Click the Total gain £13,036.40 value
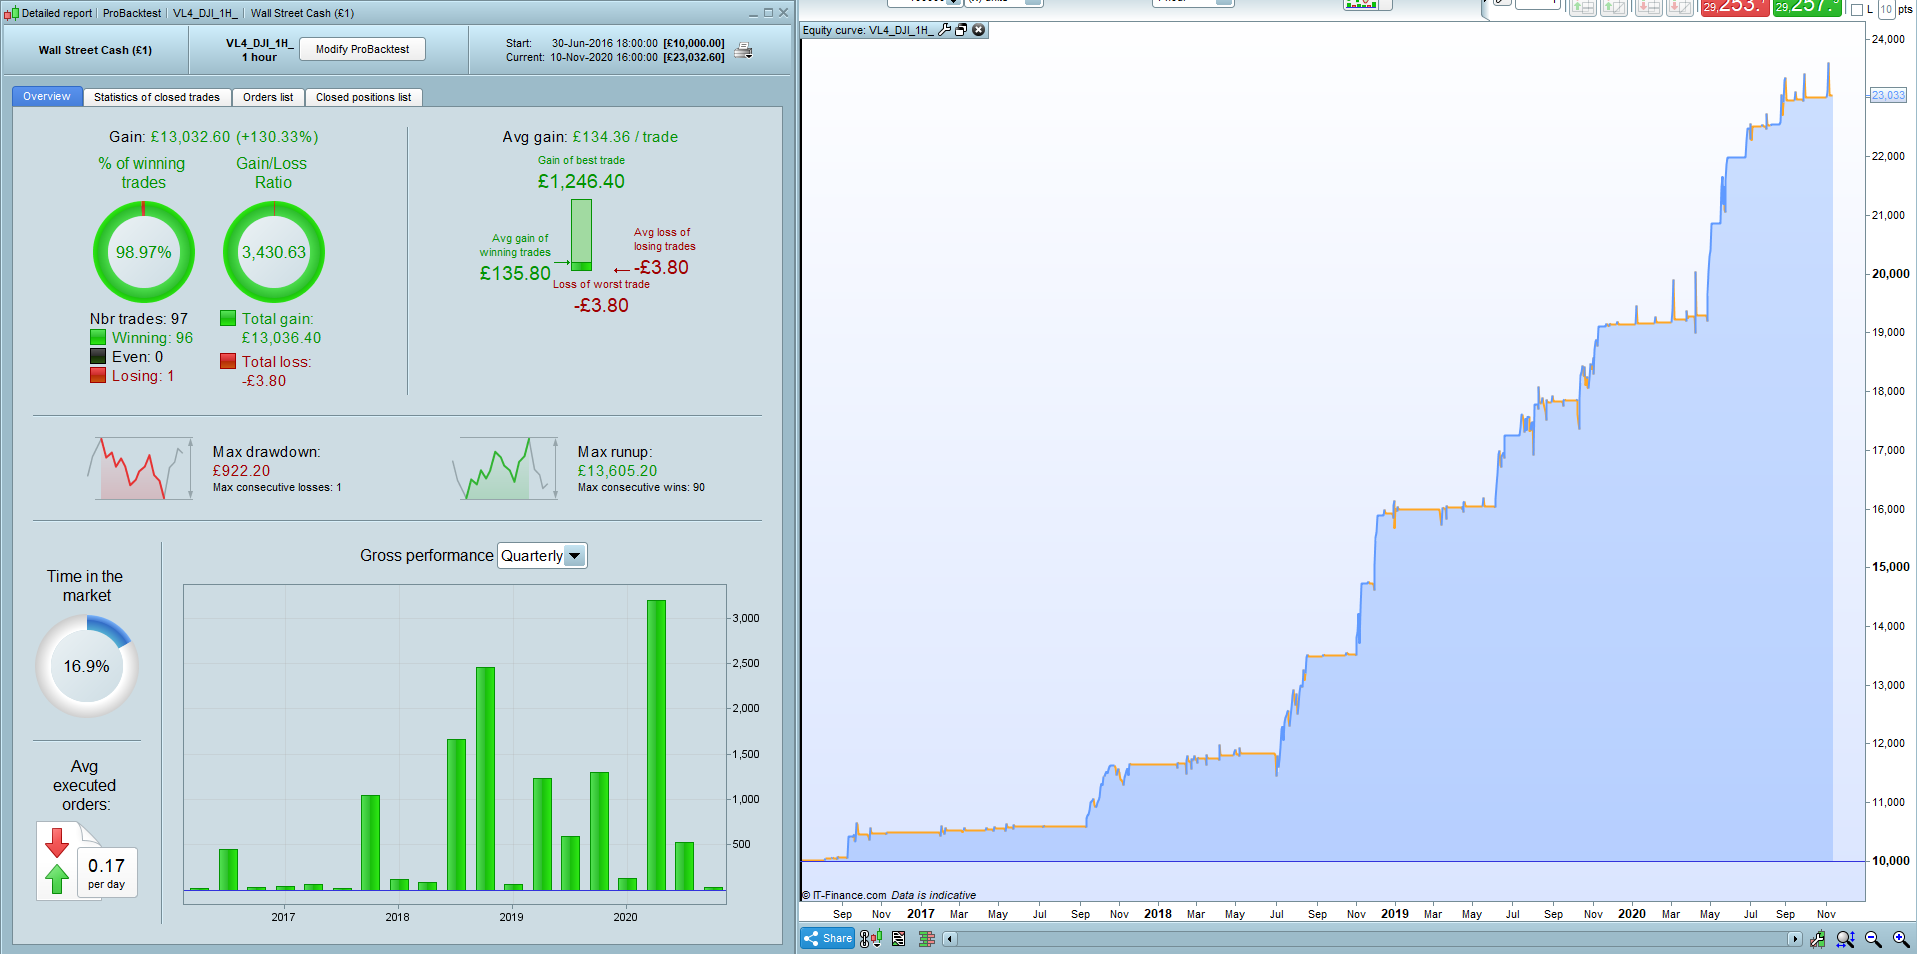This screenshot has height=954, width=1917. 281,338
